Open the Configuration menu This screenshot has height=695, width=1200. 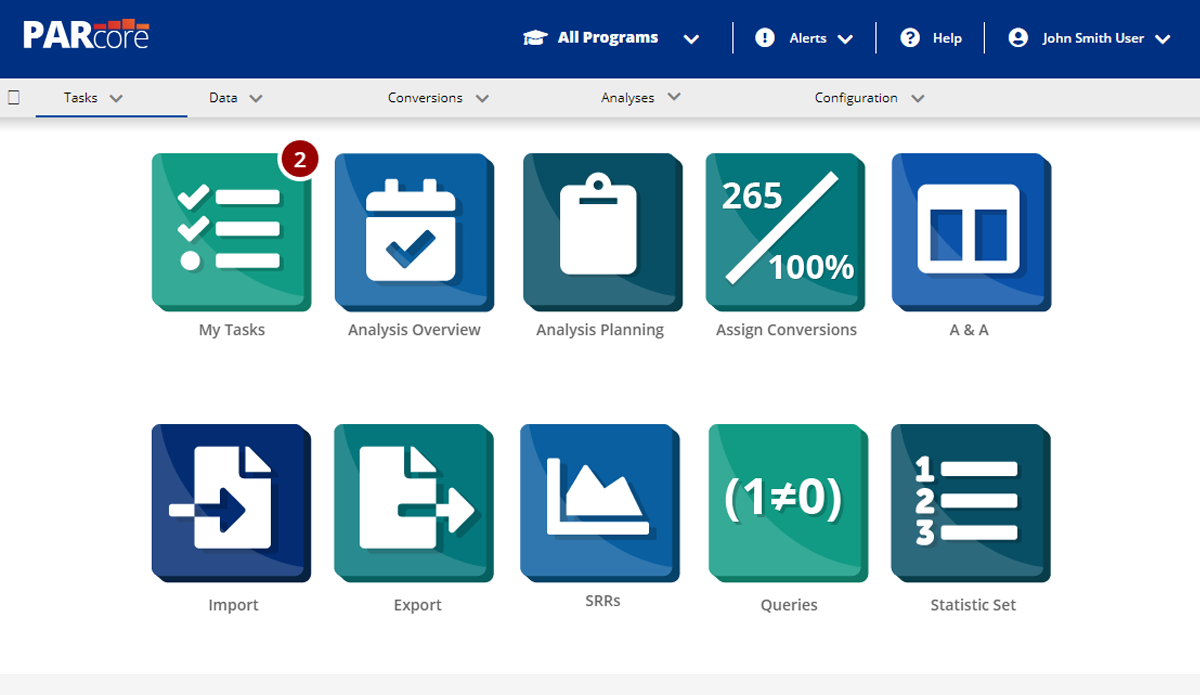868,98
